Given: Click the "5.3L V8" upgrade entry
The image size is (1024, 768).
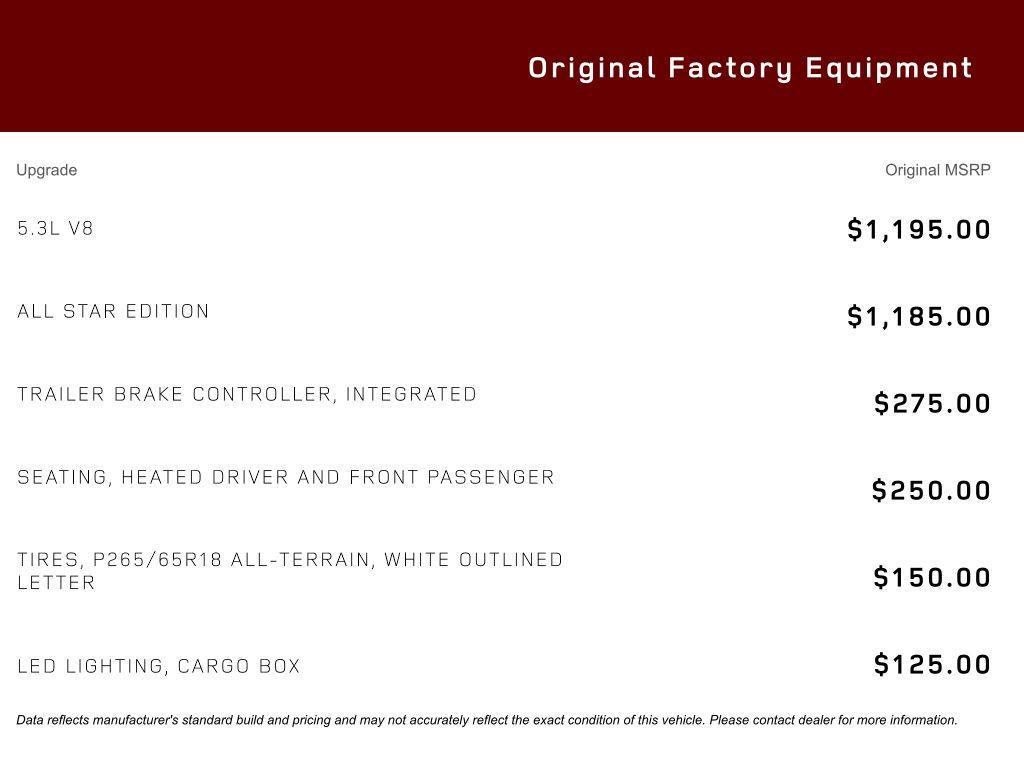Looking at the screenshot, I should coord(55,228).
